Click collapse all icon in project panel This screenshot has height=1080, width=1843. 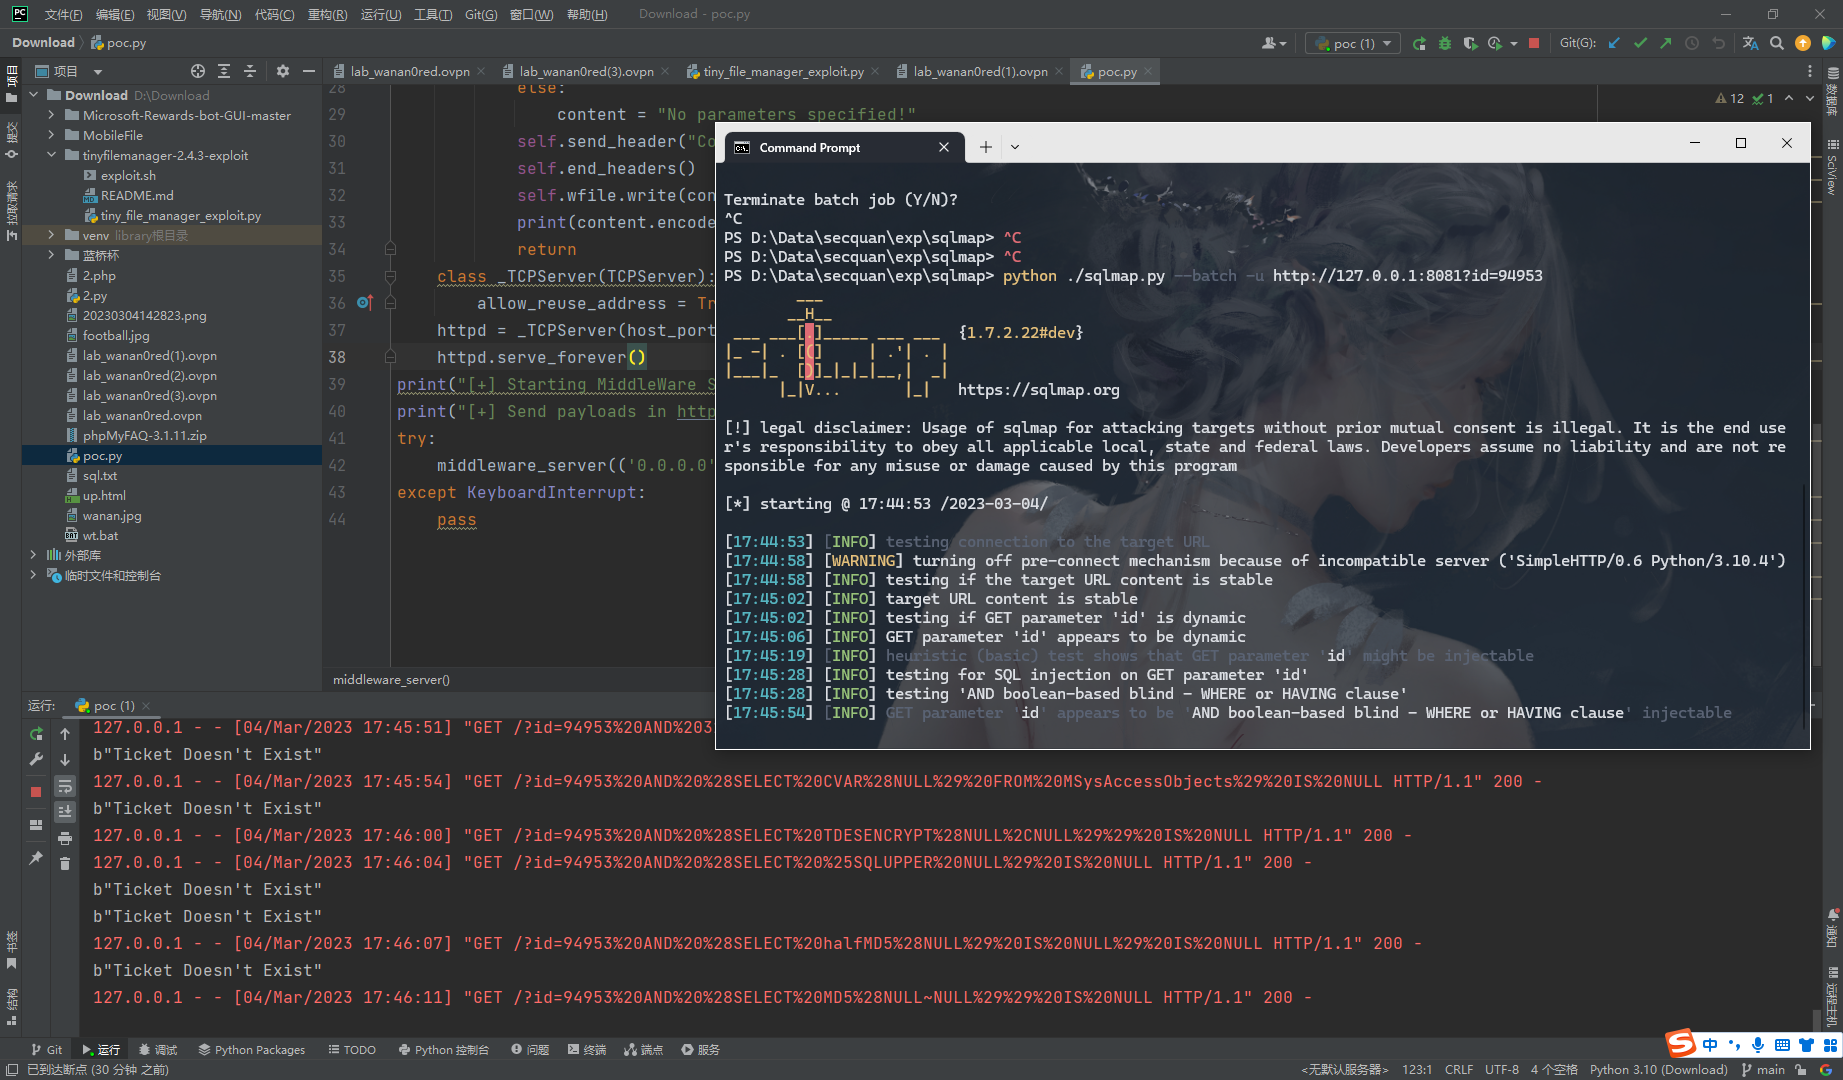pyautogui.click(x=250, y=71)
